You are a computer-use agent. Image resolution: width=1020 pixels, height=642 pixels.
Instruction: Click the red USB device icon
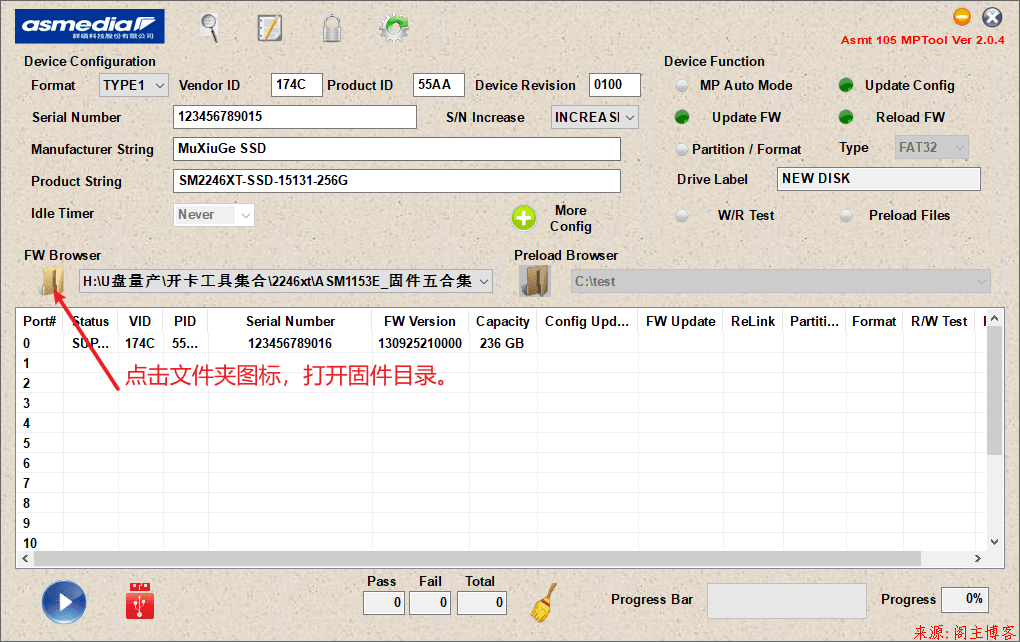(140, 600)
